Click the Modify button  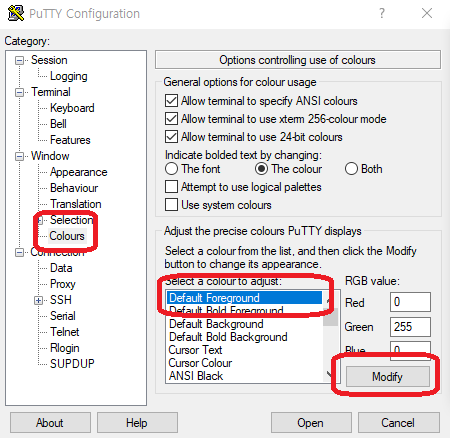tap(388, 377)
